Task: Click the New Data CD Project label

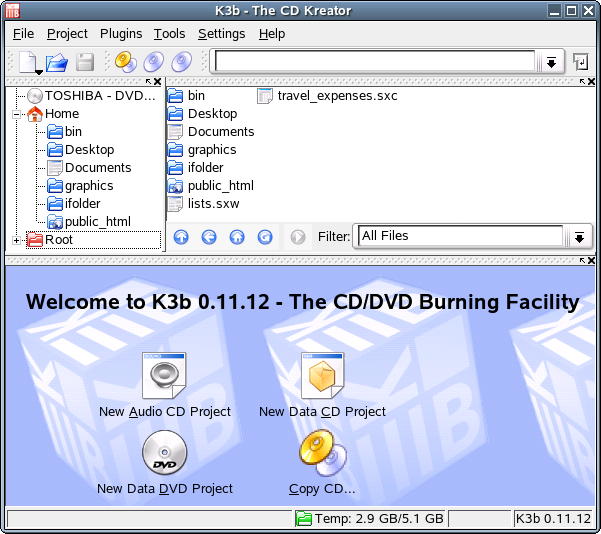Action: (322, 412)
